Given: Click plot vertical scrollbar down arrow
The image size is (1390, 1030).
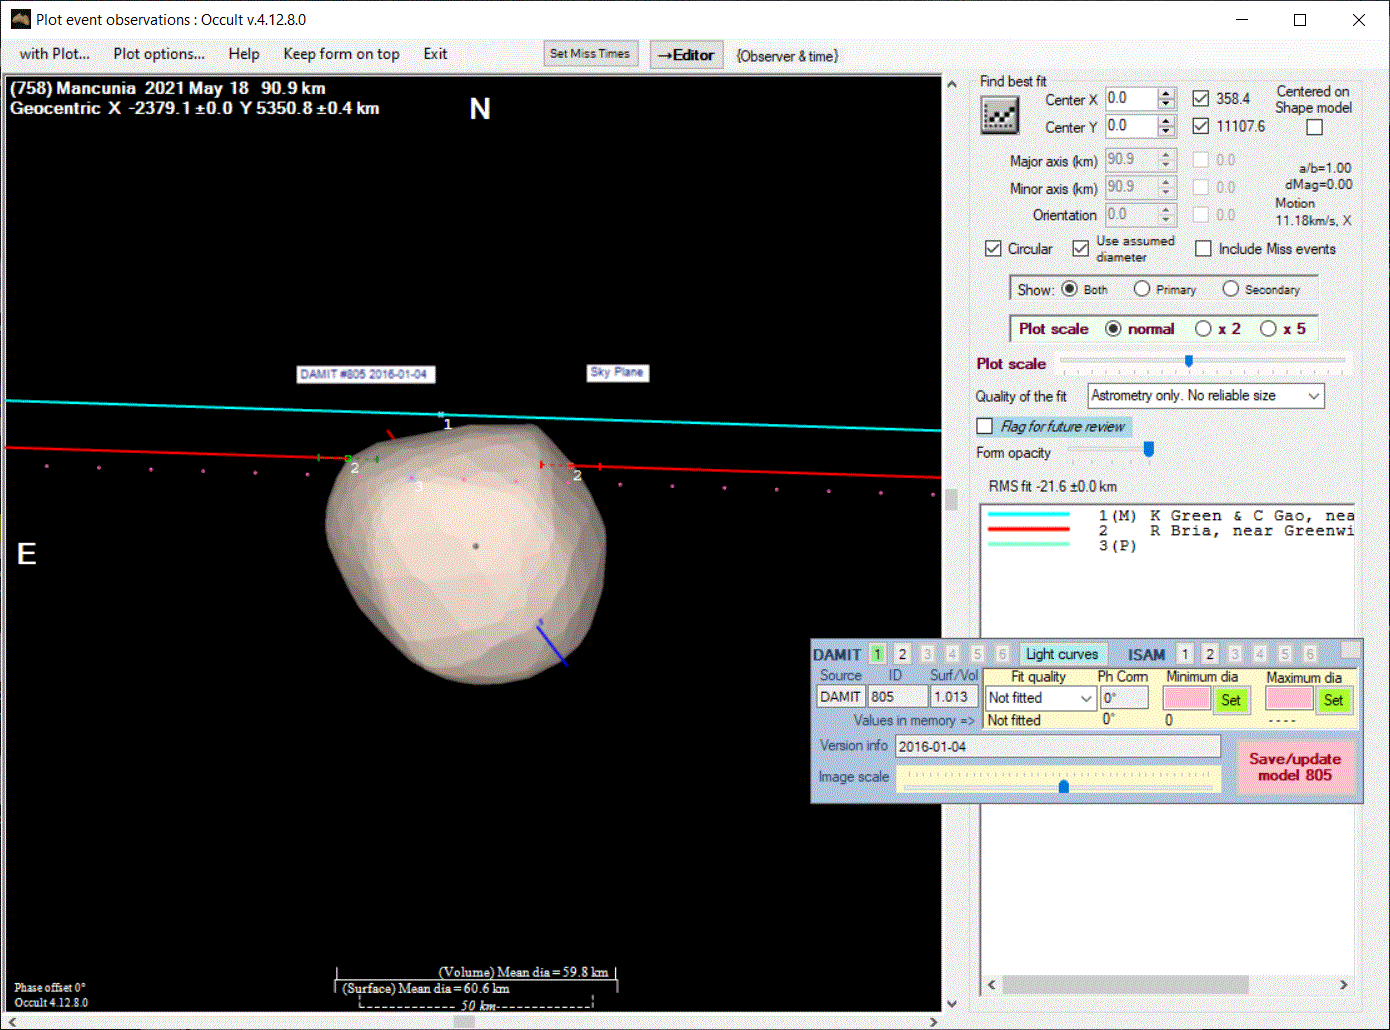Looking at the screenshot, I should 951,1003.
